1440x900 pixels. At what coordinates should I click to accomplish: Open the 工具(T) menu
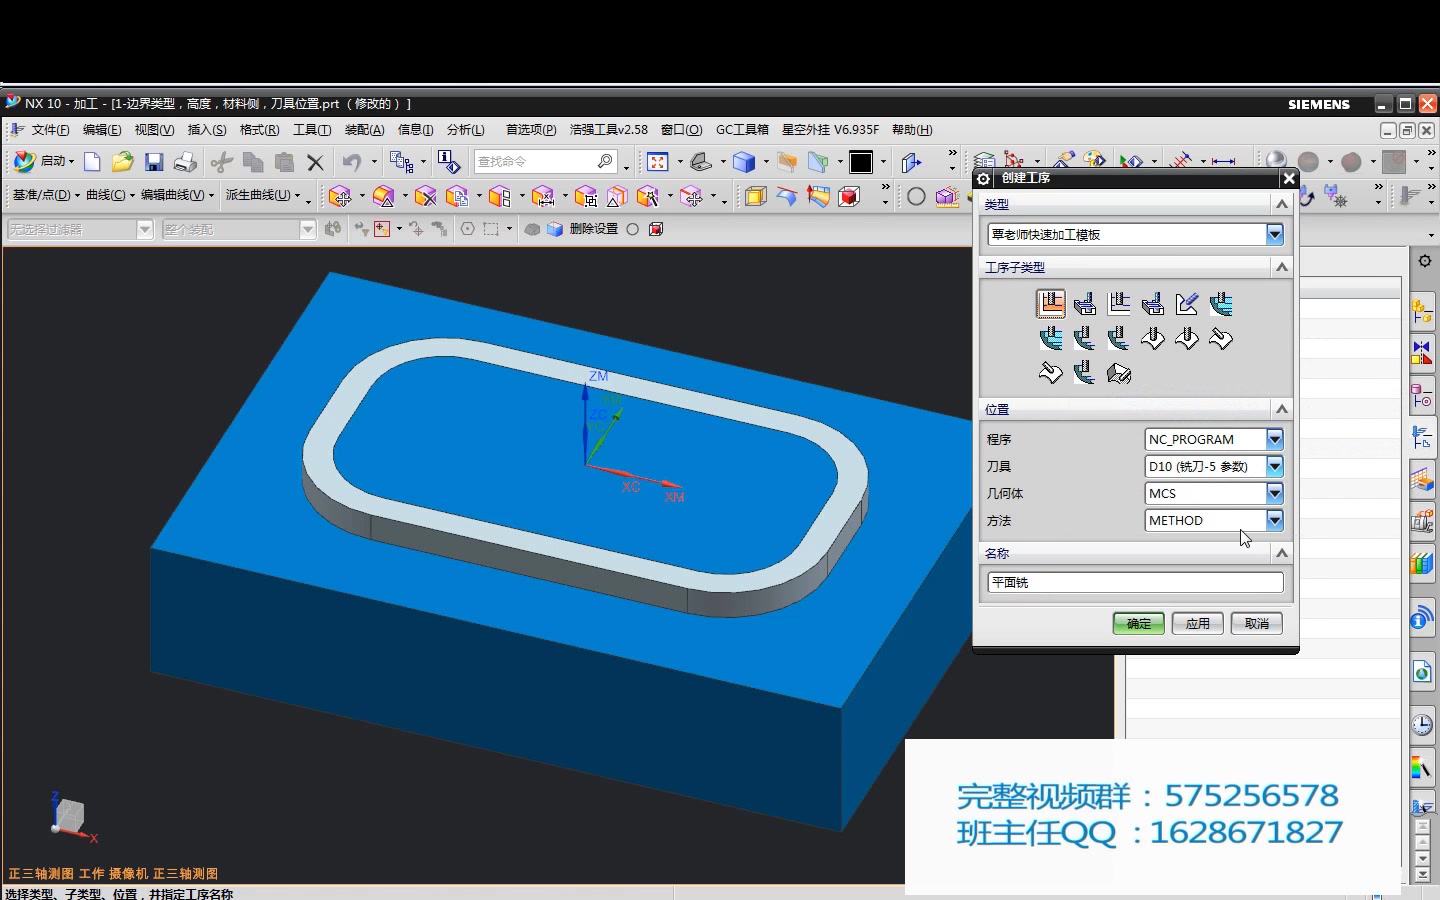[312, 130]
